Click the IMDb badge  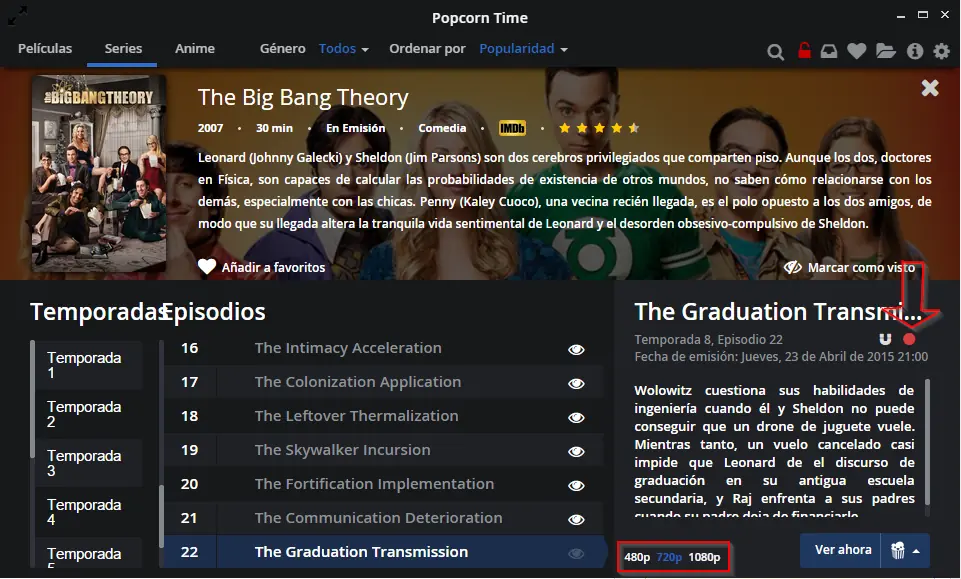512,128
